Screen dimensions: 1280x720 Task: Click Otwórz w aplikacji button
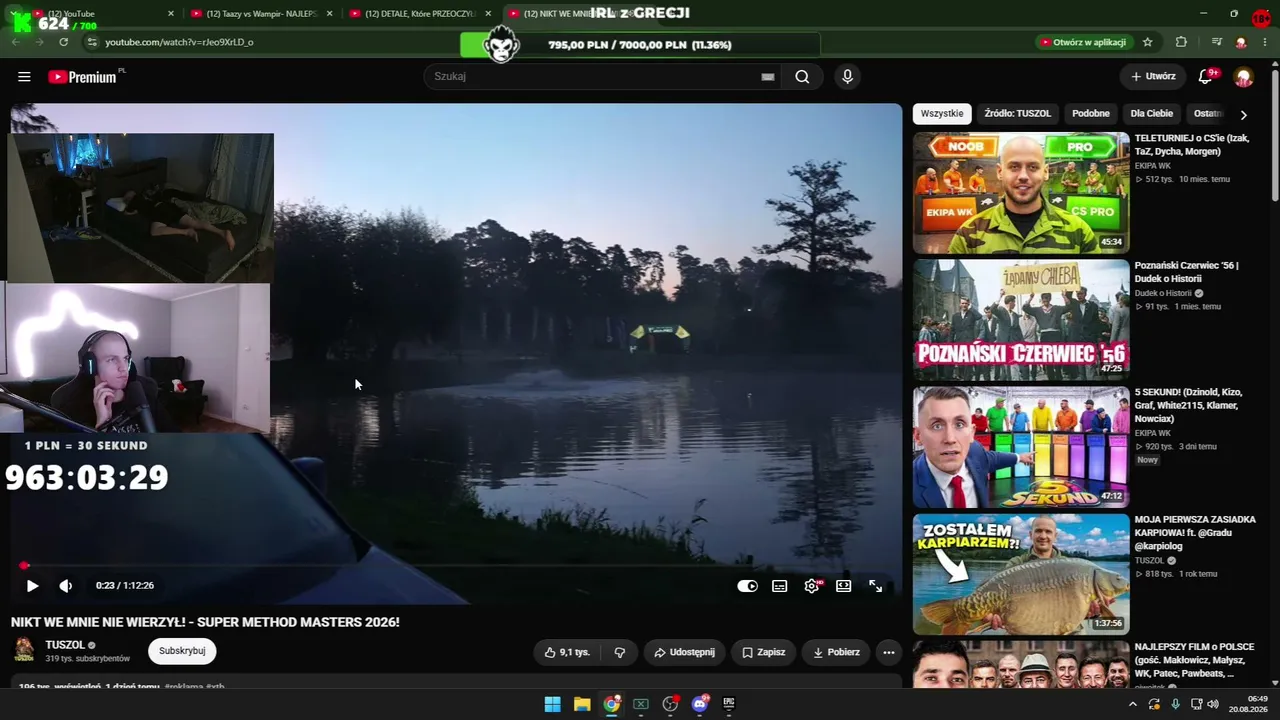click(1083, 42)
